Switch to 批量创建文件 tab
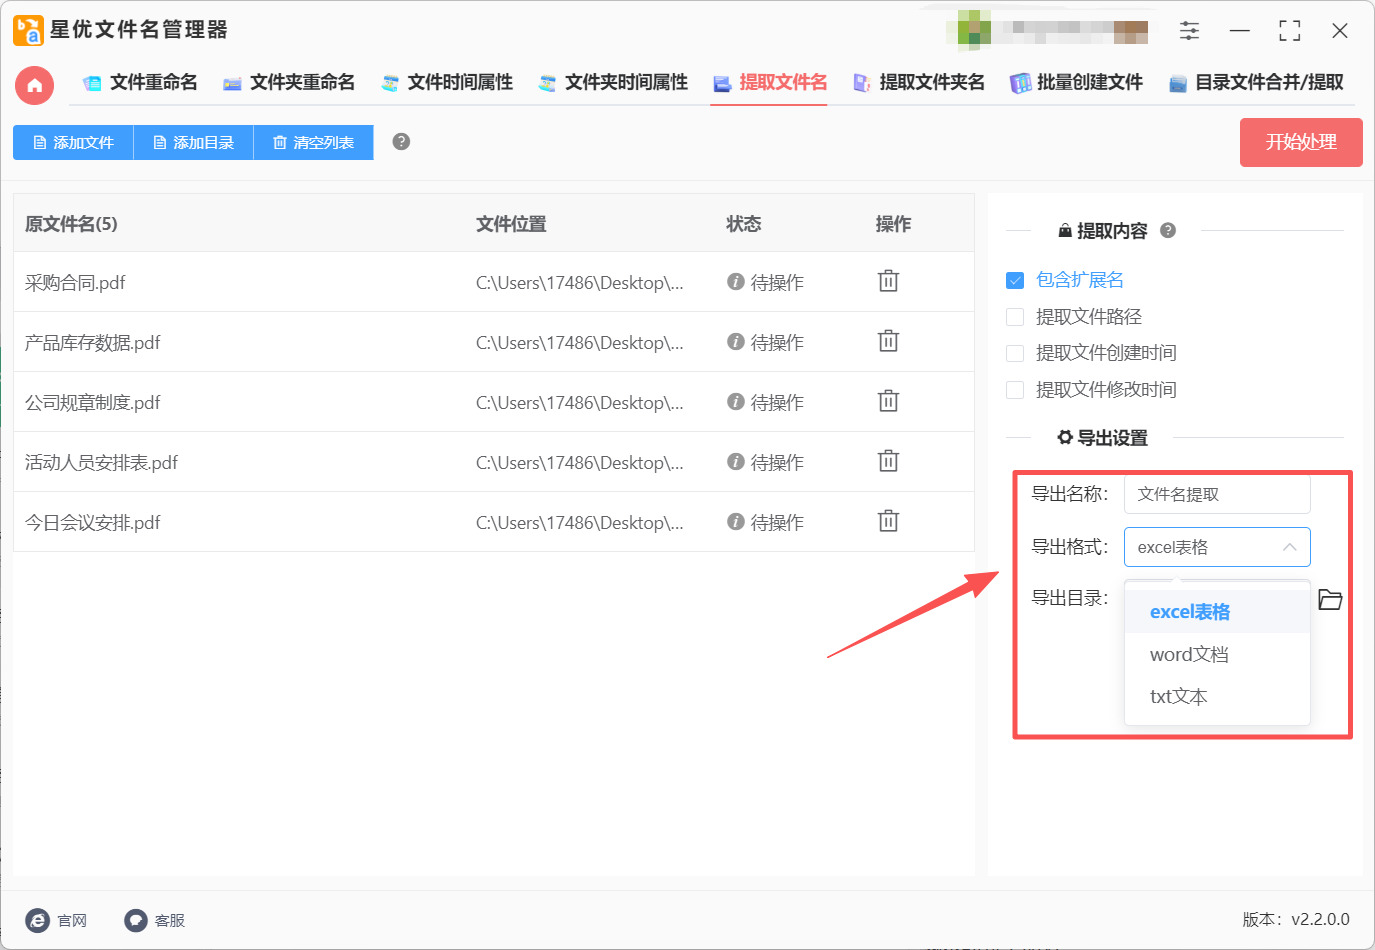The height and width of the screenshot is (950, 1375). pyautogui.click(x=1076, y=83)
